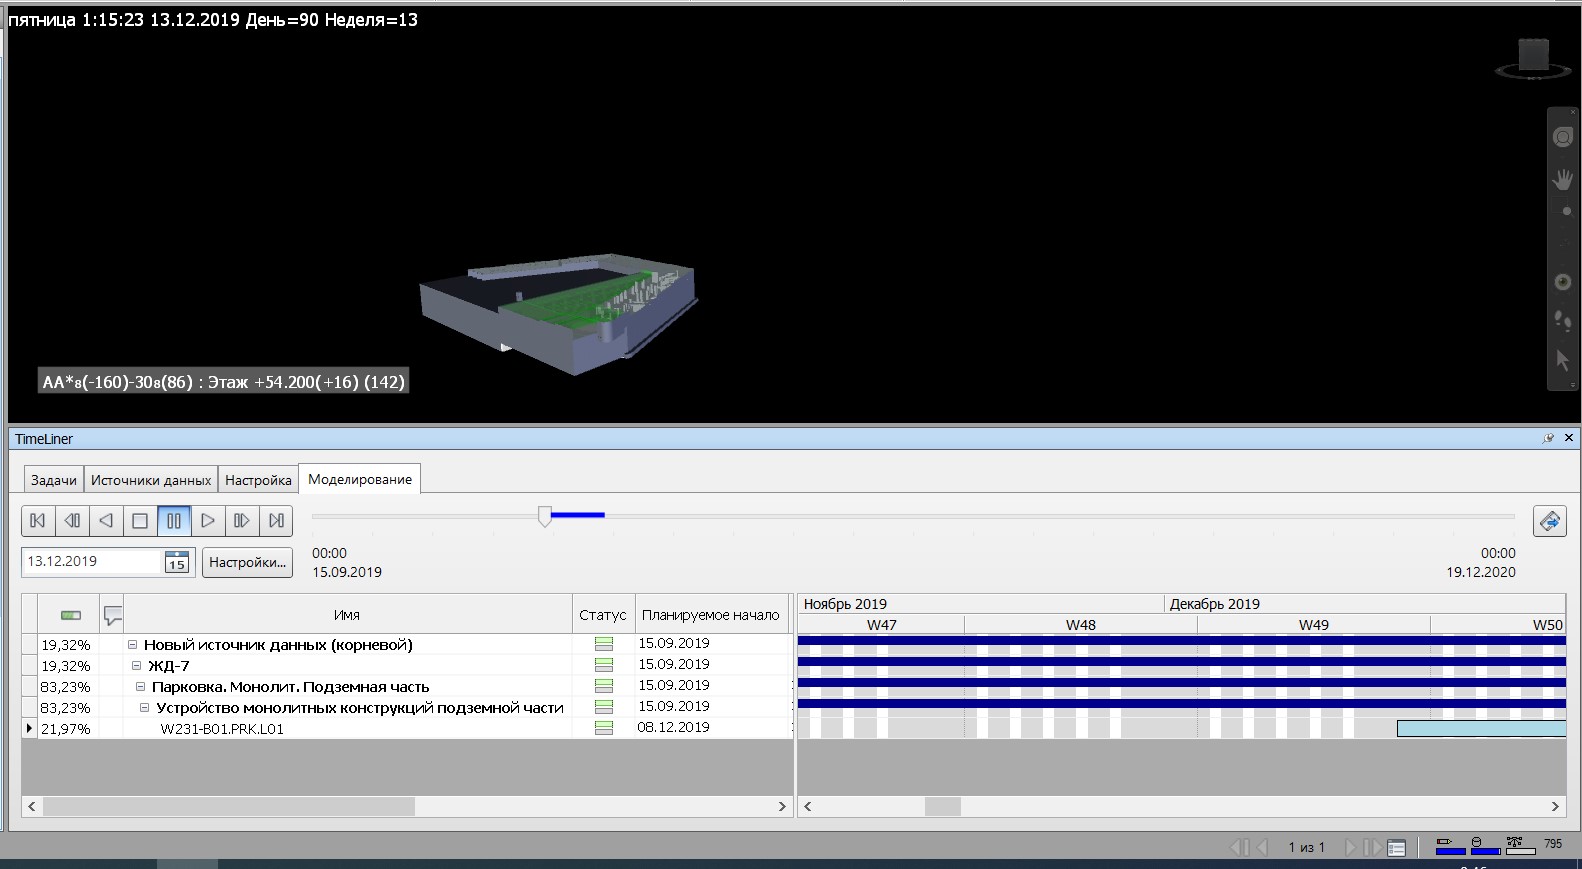Open the Настройка tab

[258, 480]
